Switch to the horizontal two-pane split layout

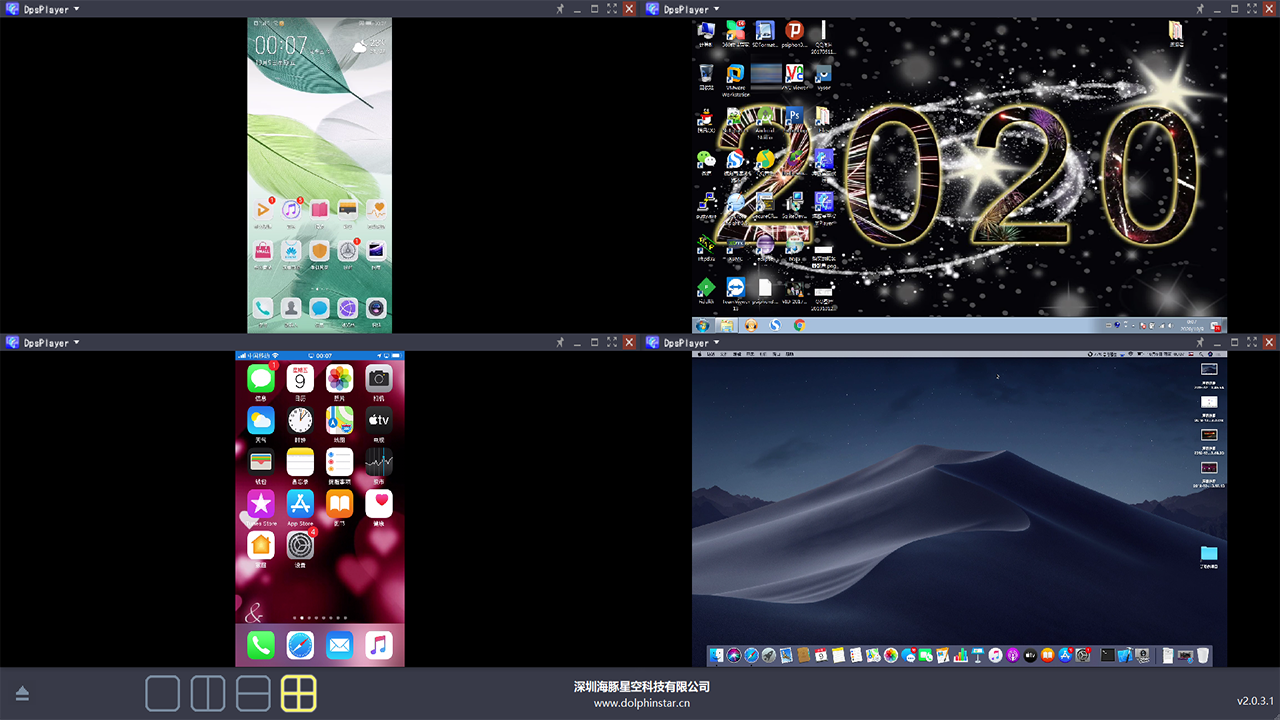(253, 693)
